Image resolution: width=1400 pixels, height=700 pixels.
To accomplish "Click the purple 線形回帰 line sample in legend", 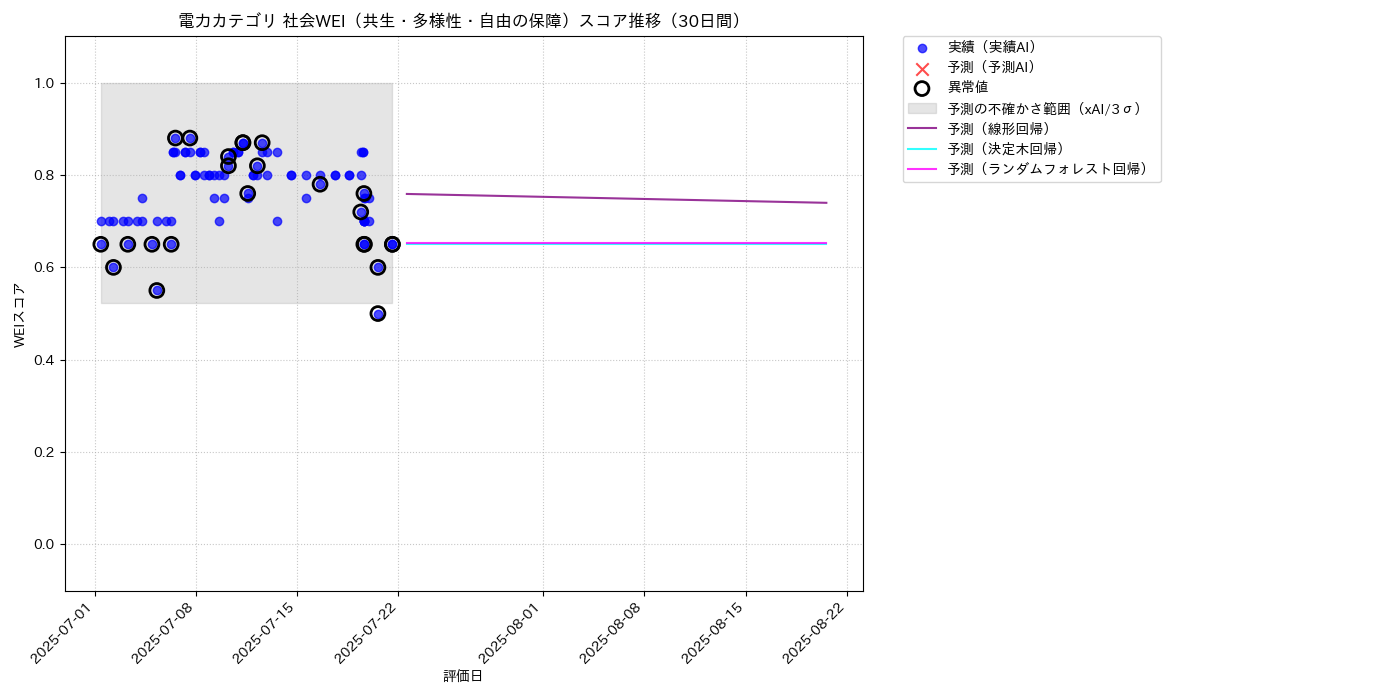I will tap(922, 128).
